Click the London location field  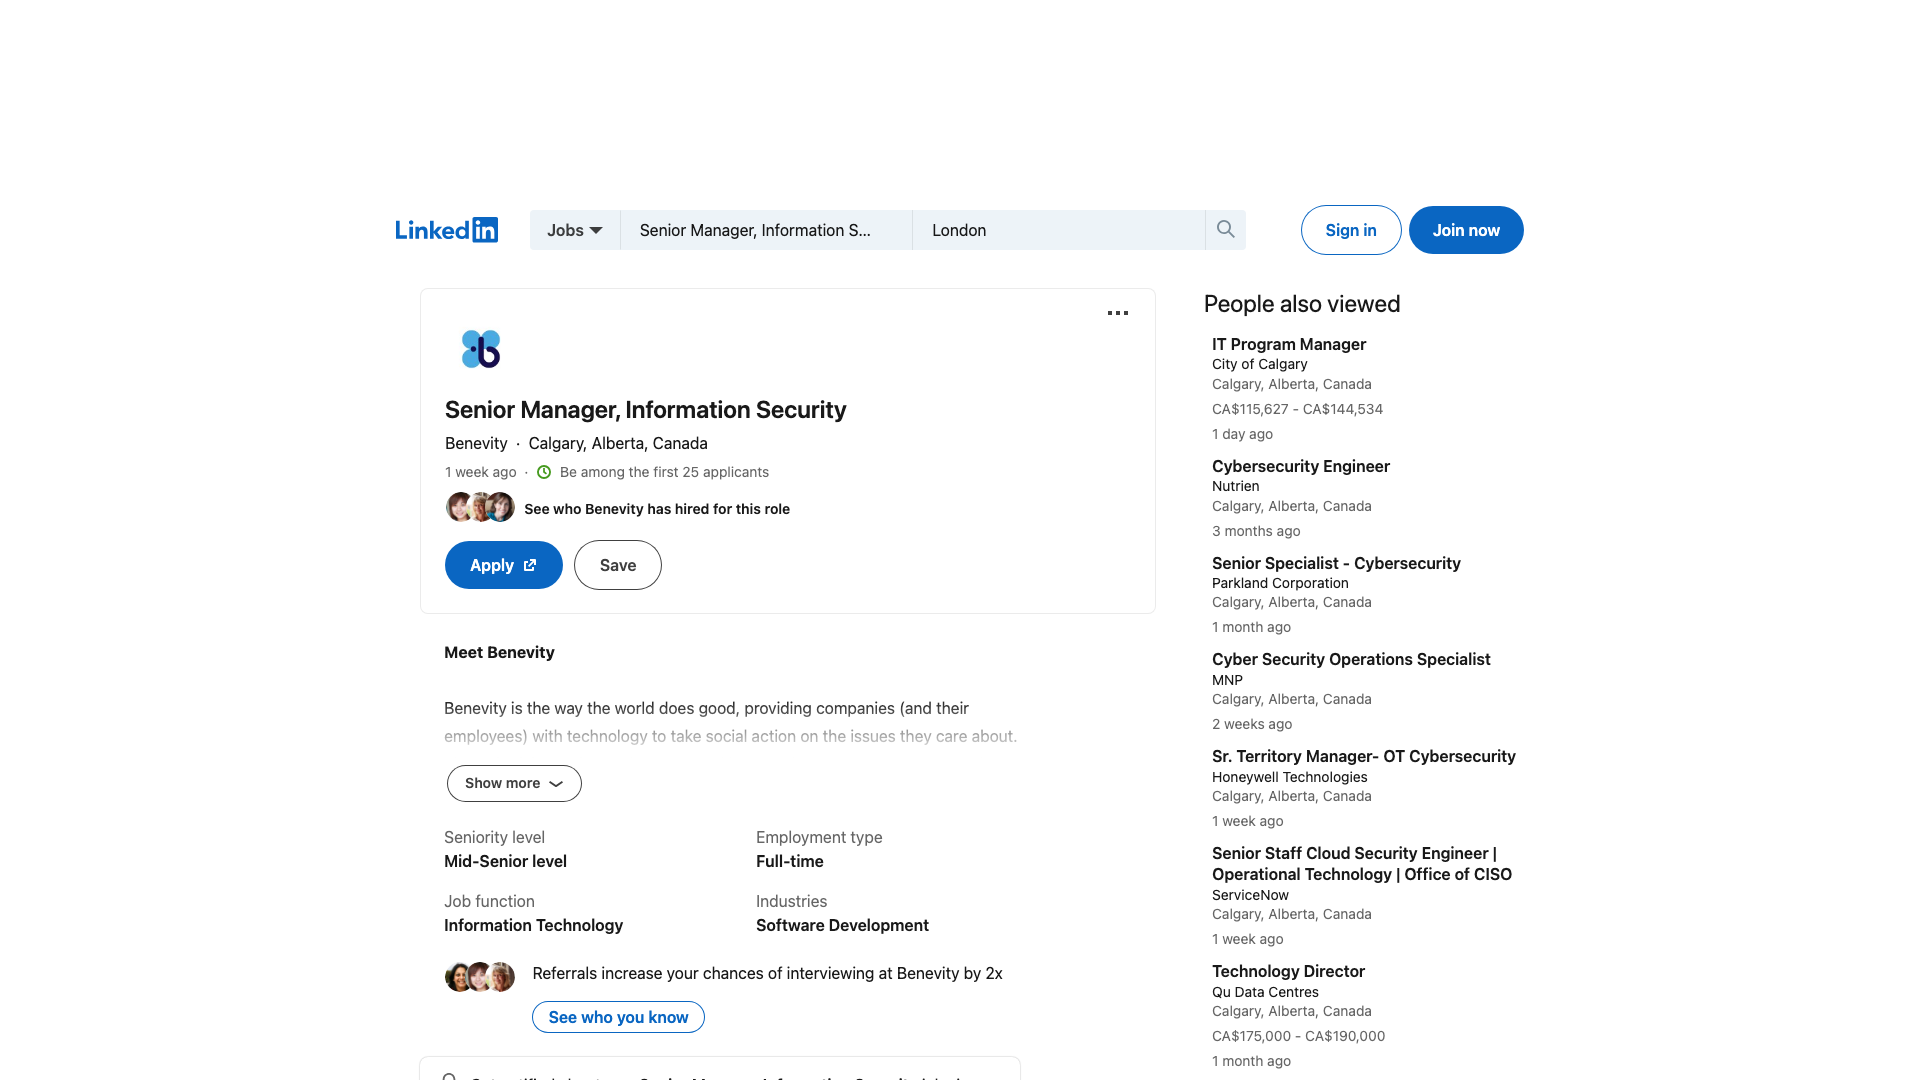coord(1058,230)
